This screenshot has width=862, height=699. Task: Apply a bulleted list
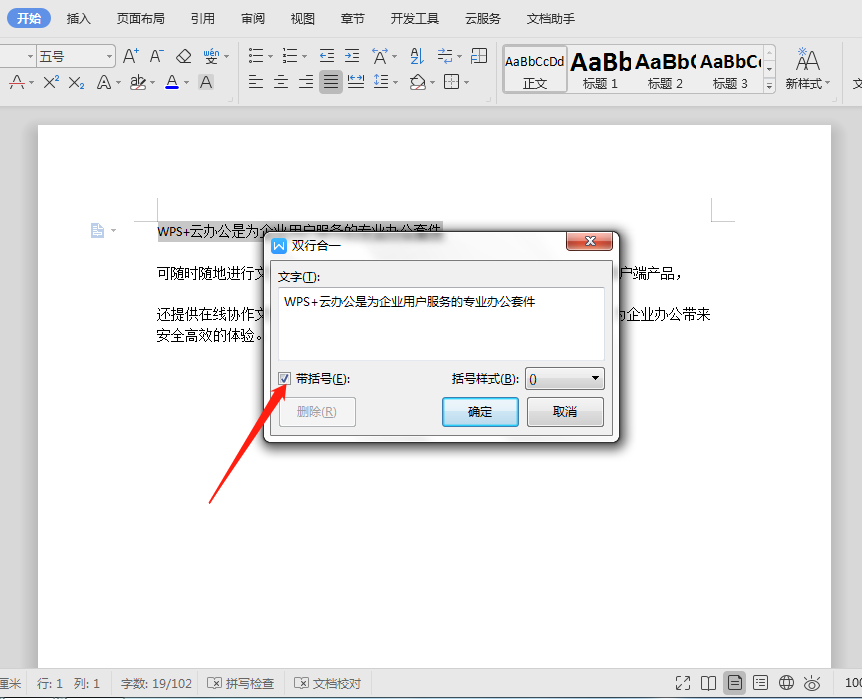(x=256, y=56)
